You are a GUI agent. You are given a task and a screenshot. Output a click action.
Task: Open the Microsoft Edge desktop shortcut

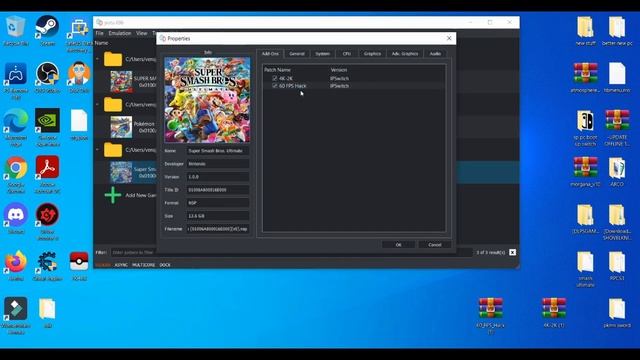(16, 128)
